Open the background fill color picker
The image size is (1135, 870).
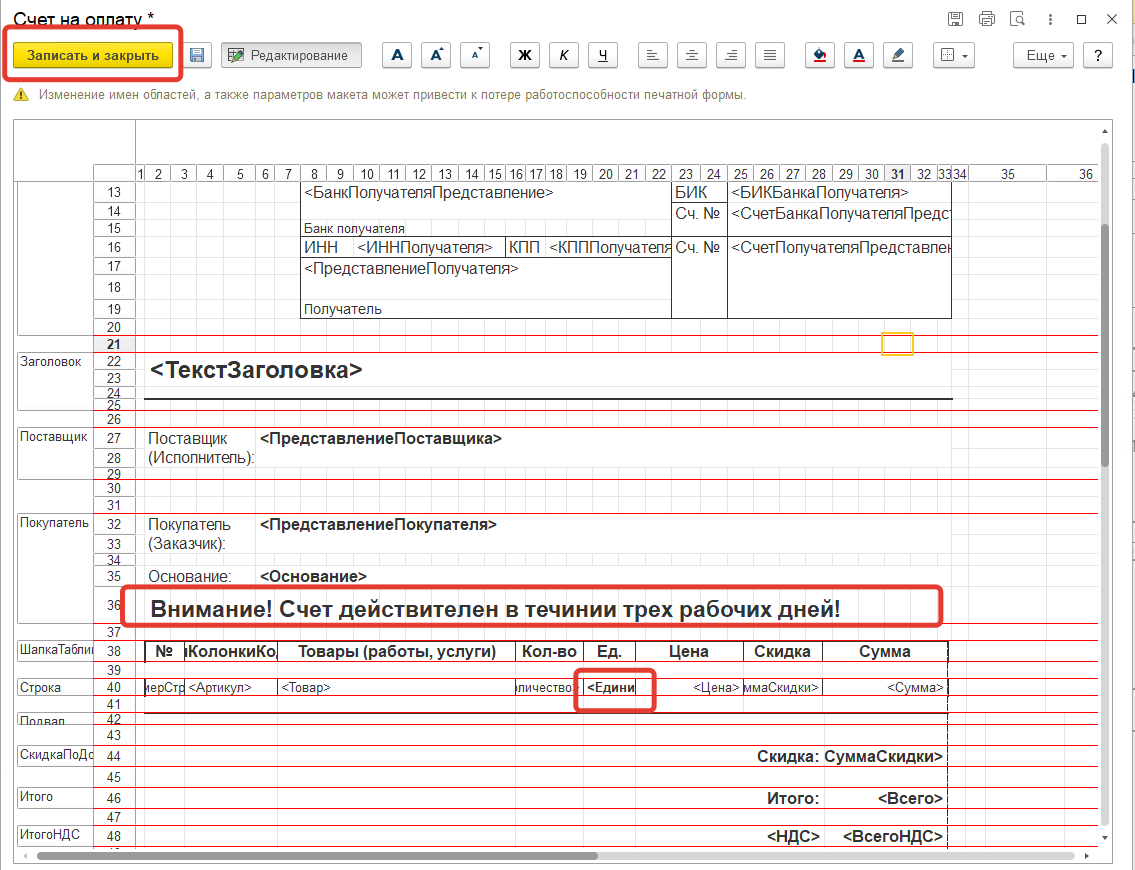[x=819, y=55]
